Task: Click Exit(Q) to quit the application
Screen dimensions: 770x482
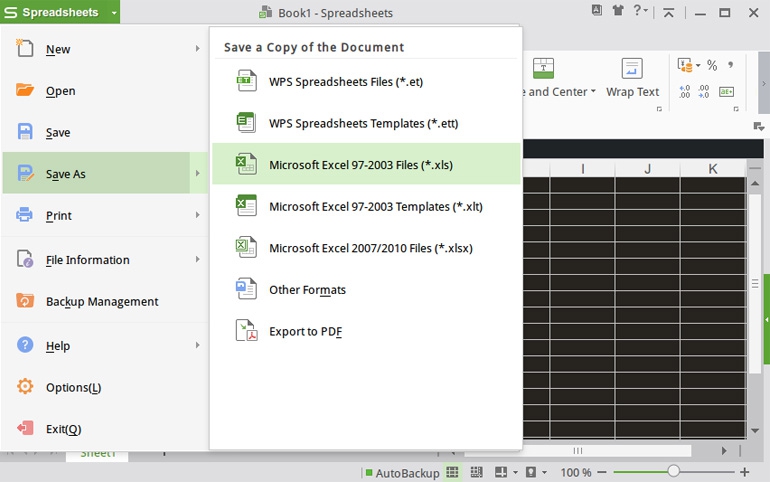Action: (63, 429)
